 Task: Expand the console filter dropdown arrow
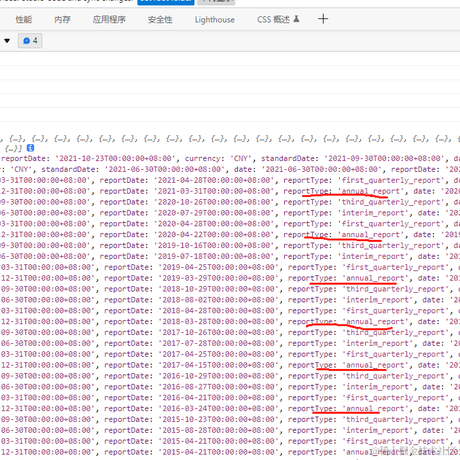tap(7, 41)
